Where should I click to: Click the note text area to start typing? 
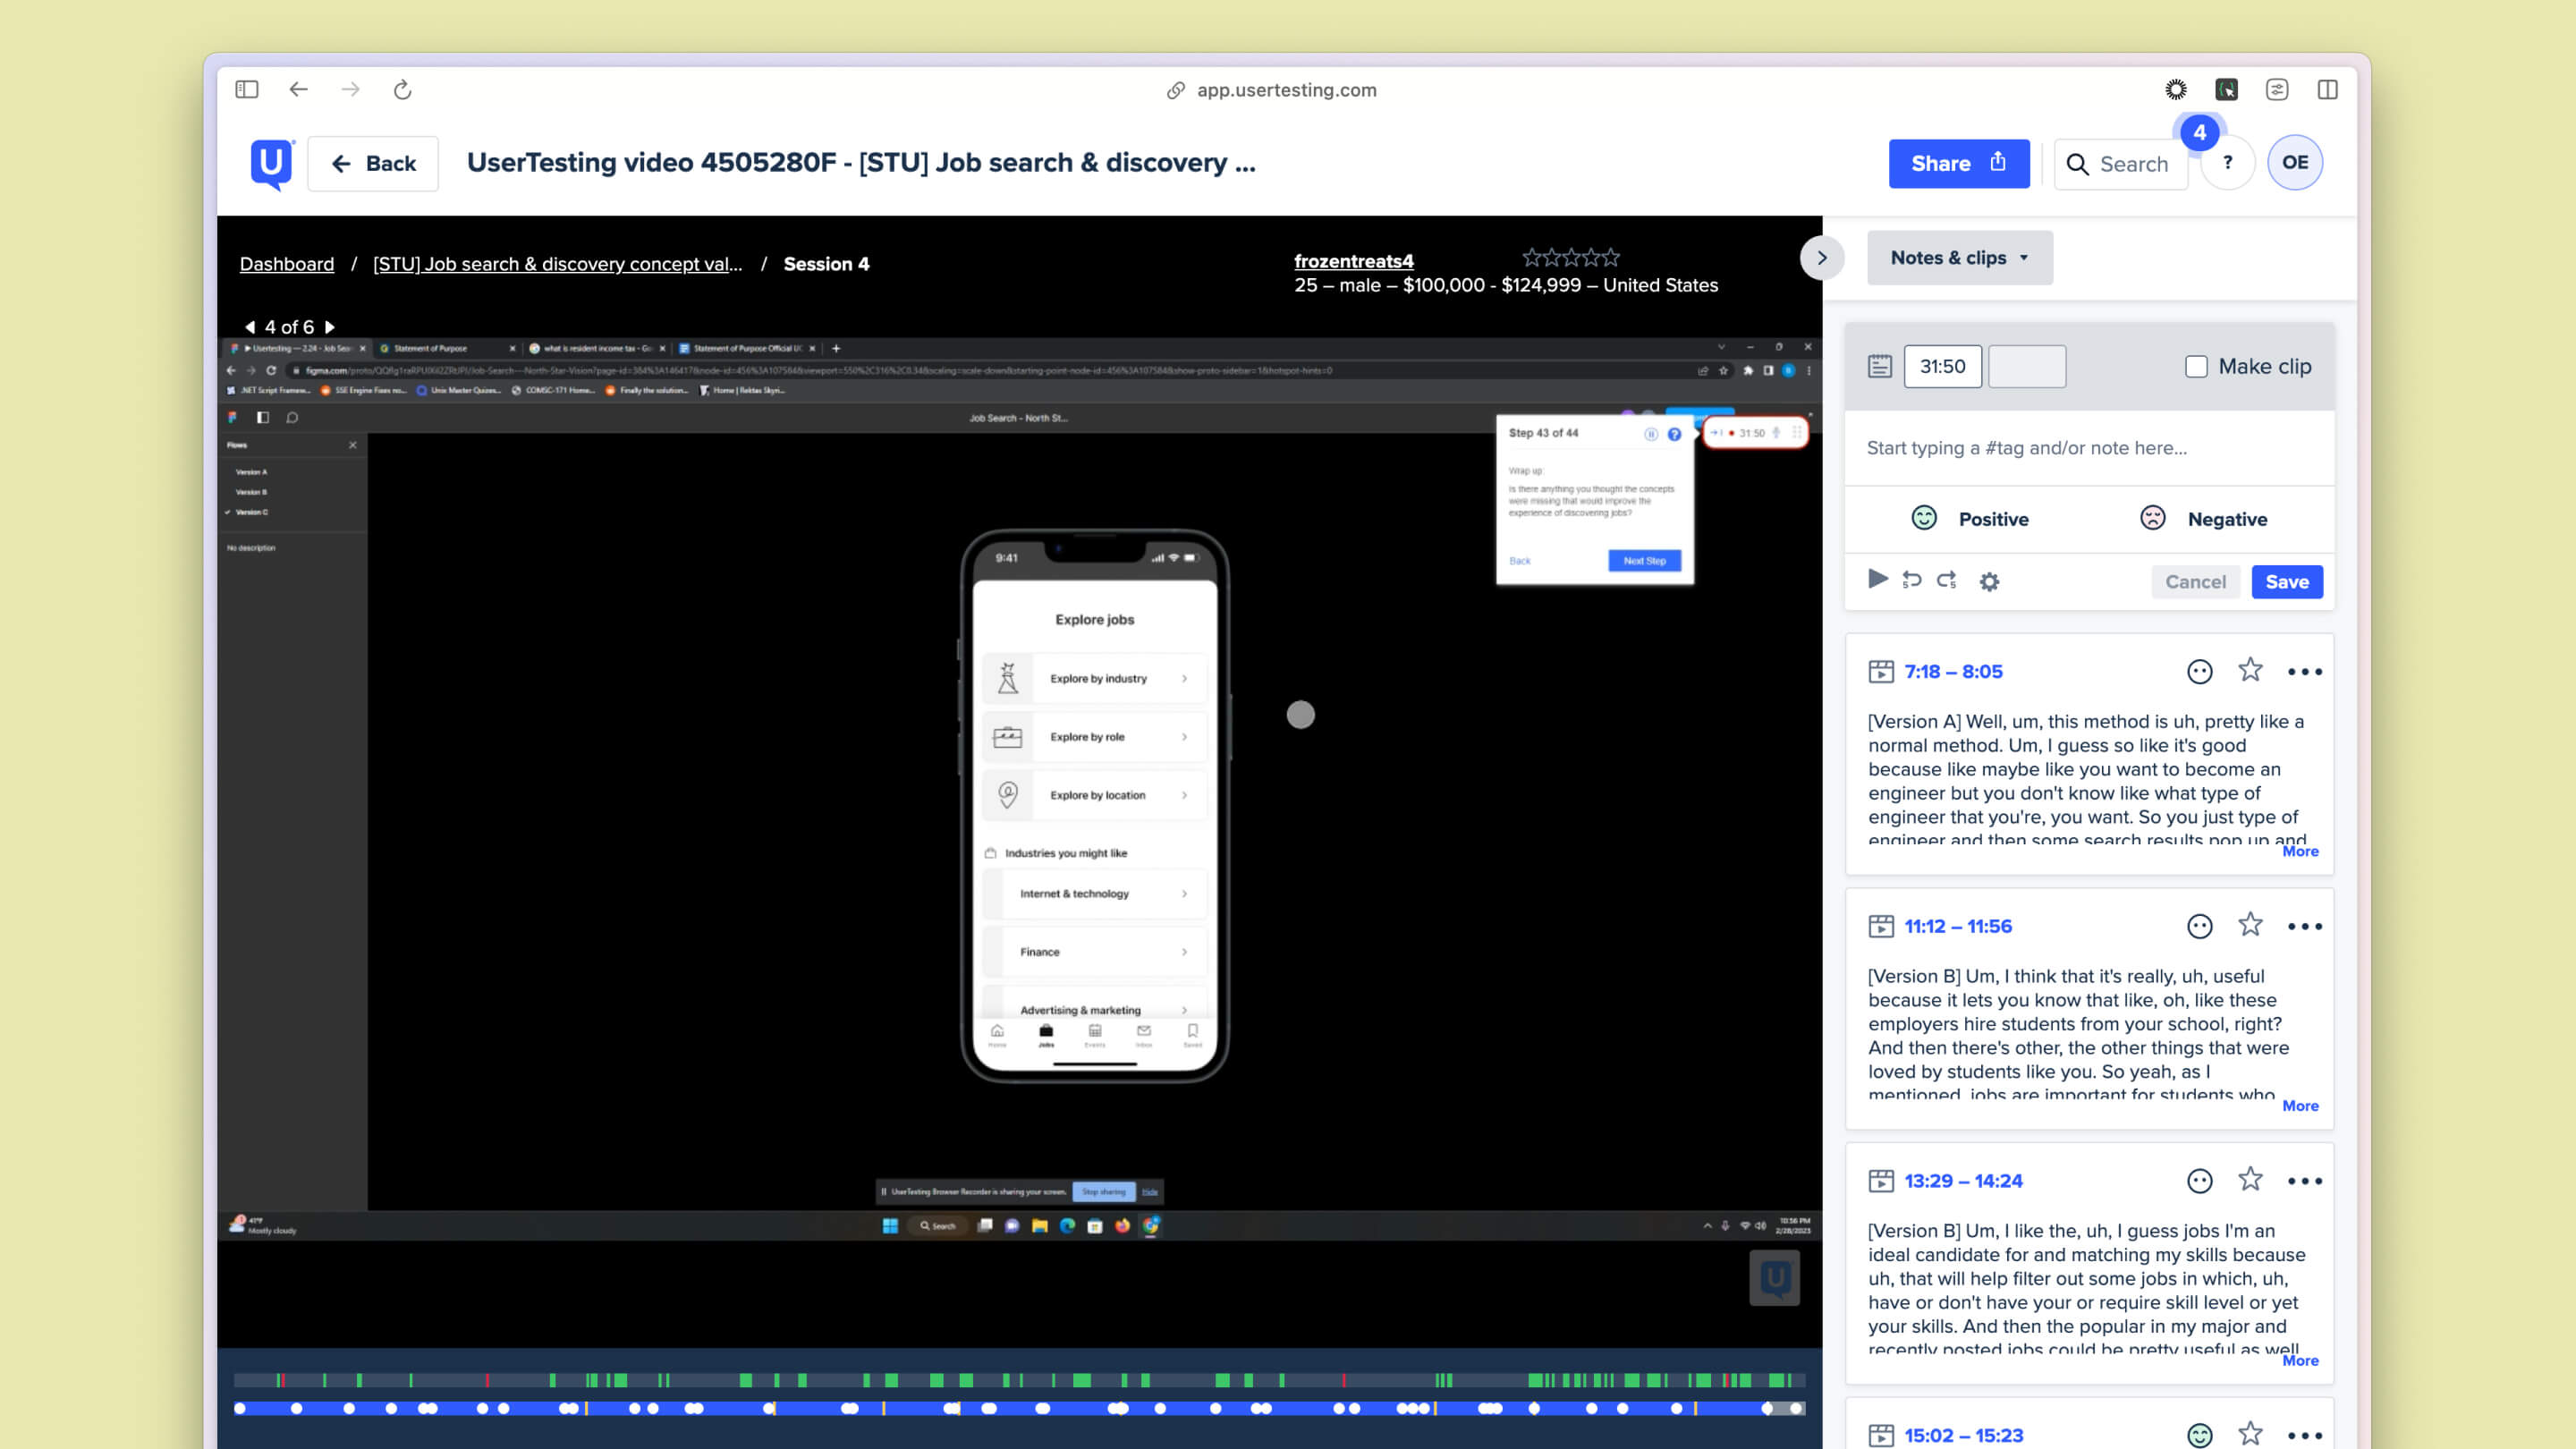click(x=2089, y=448)
